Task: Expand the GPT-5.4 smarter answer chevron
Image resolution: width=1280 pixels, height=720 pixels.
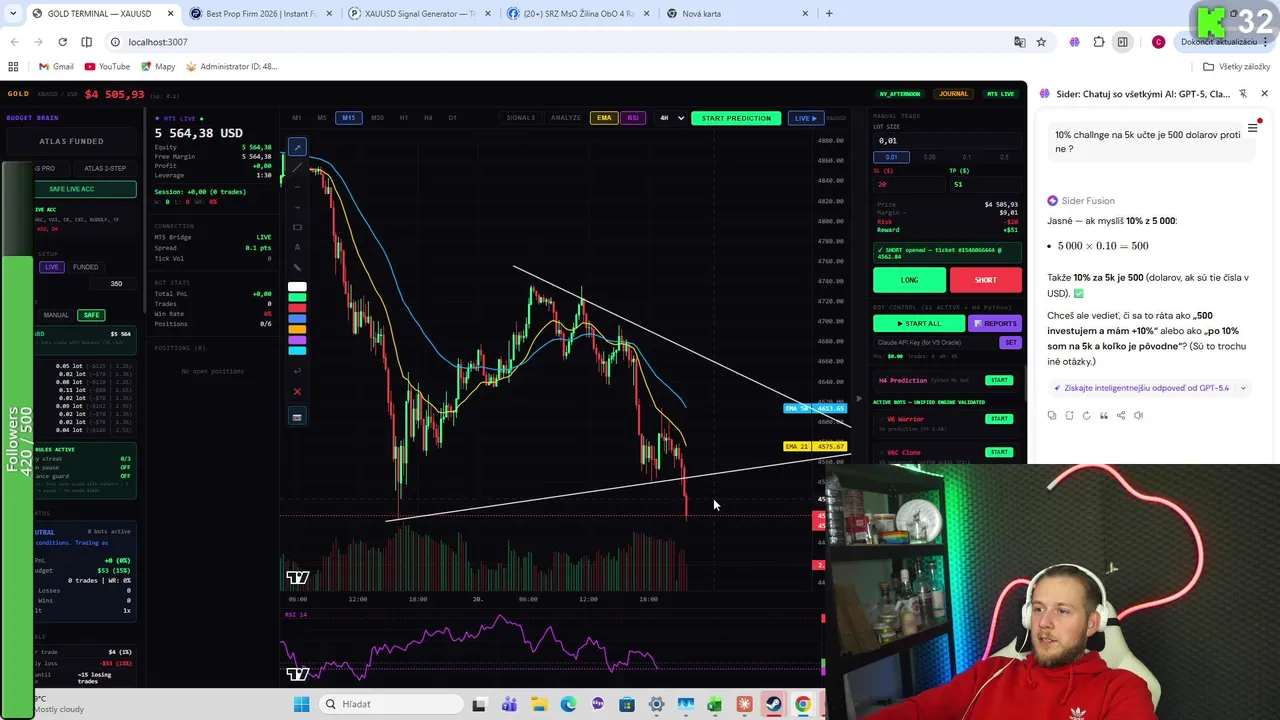Action: 1243,388
